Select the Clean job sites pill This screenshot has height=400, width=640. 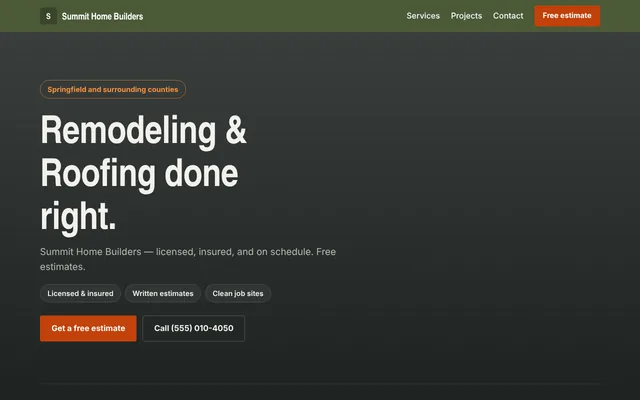238,293
